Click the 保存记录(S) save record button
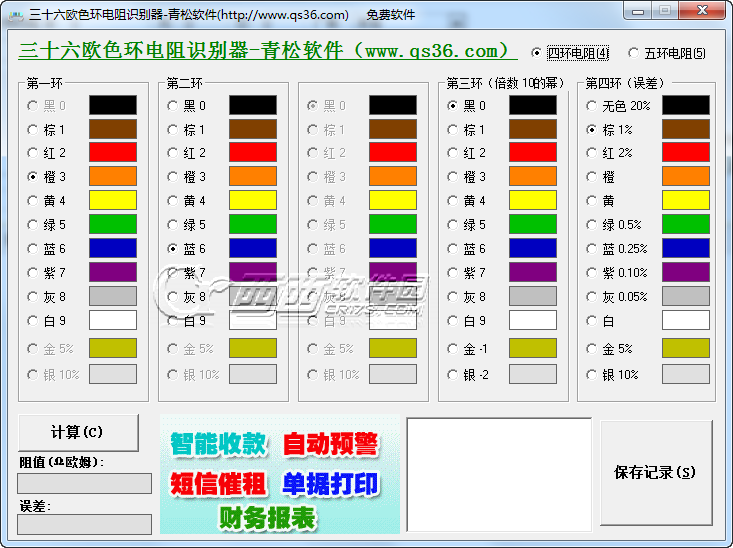 655,472
